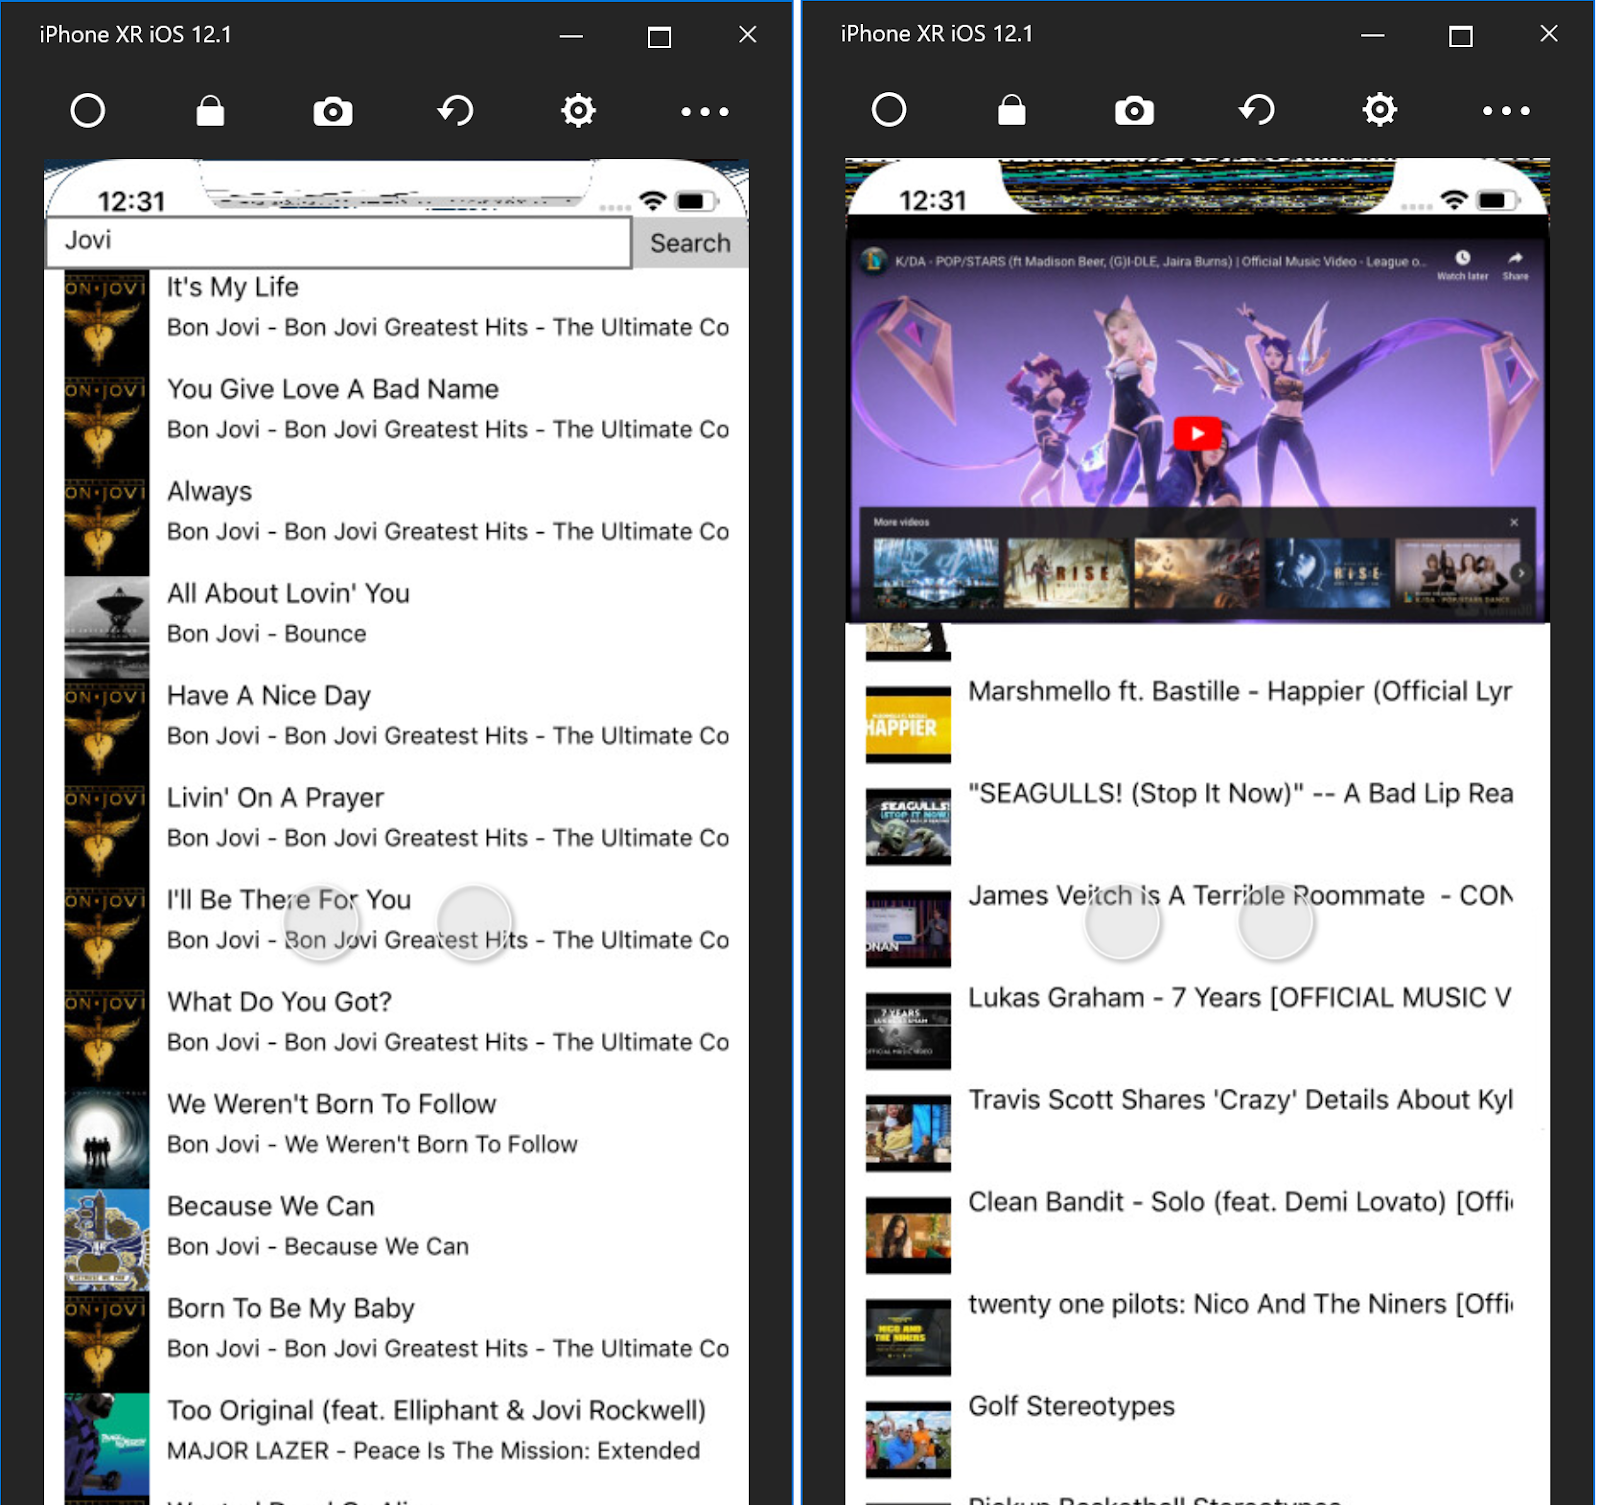Image resolution: width=1600 pixels, height=1505 pixels.
Task: Click album art next to 'We Weren't Born To Follow'
Action: (x=107, y=1136)
